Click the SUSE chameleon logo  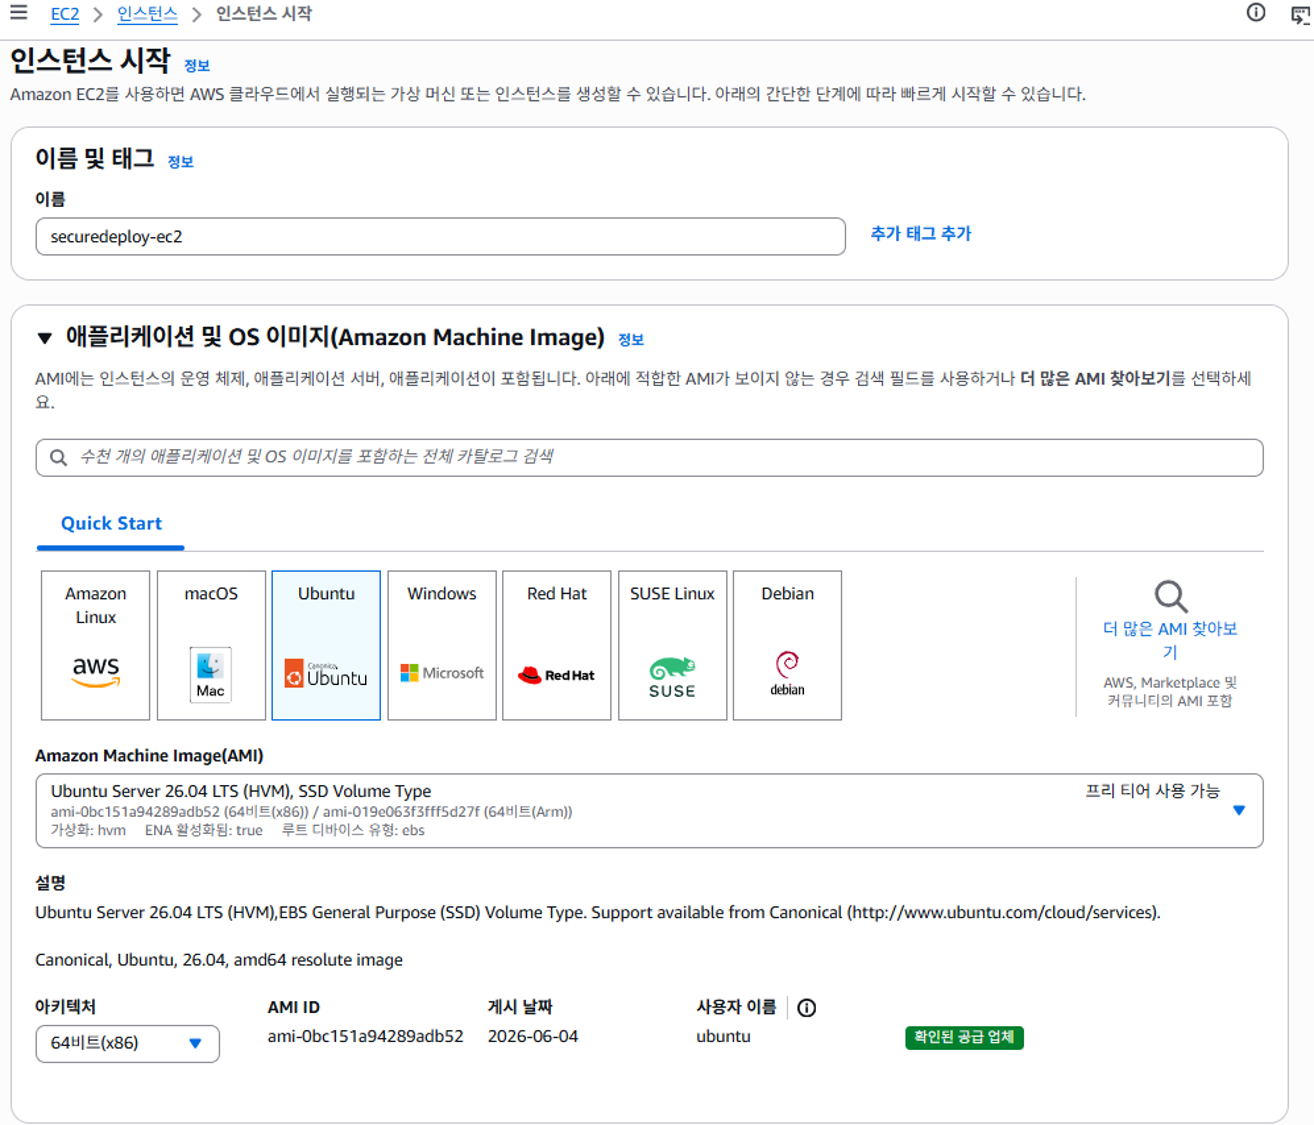tap(672, 677)
